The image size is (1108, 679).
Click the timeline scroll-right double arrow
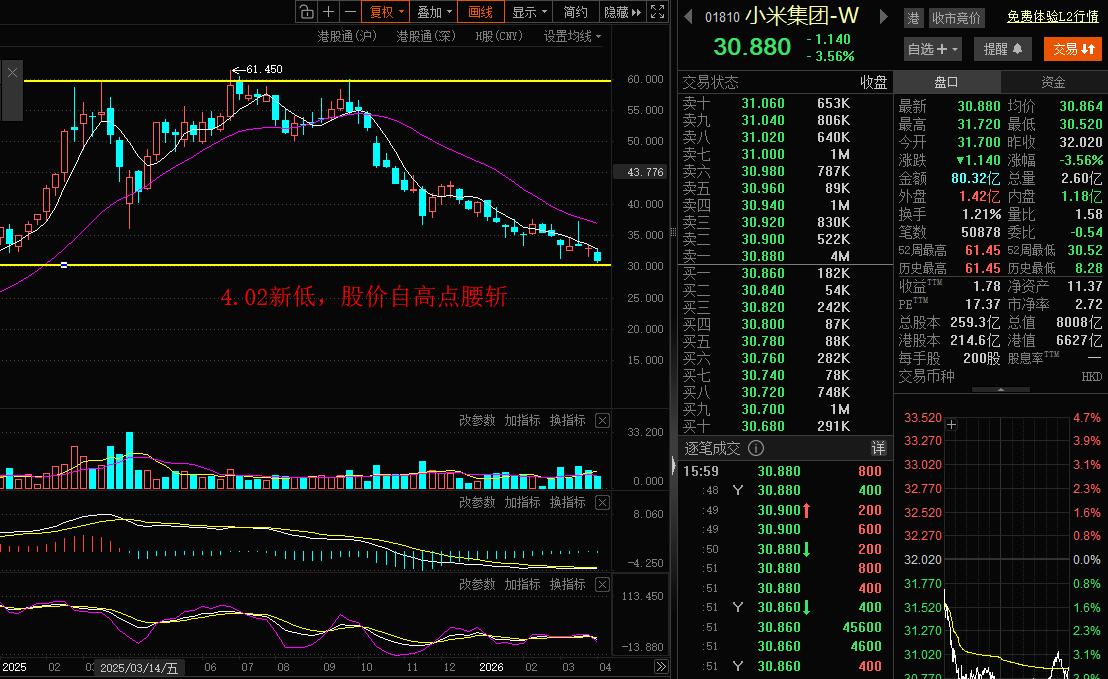[x=661, y=666]
